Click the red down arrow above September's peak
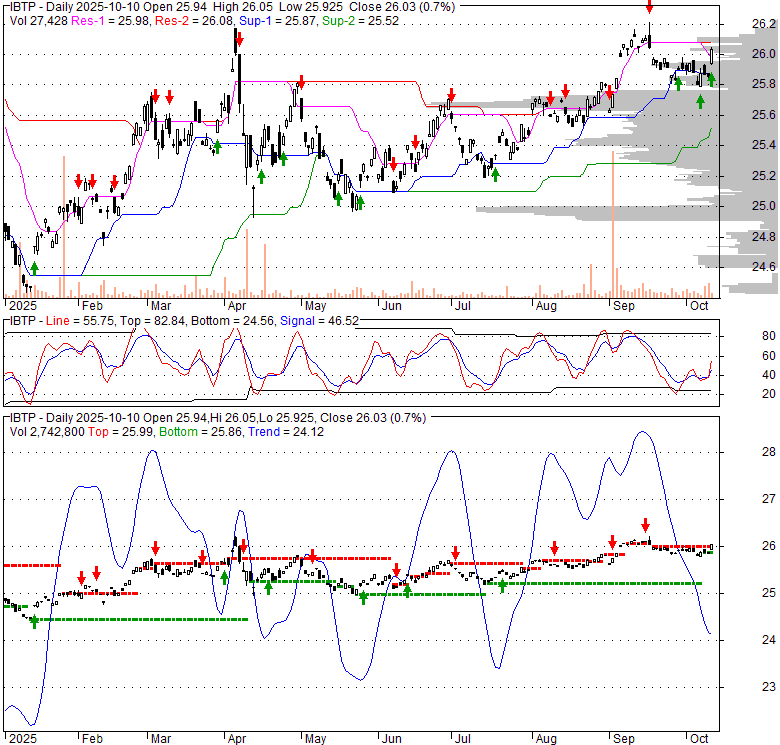The height and width of the screenshot is (745, 780). (649, 7)
